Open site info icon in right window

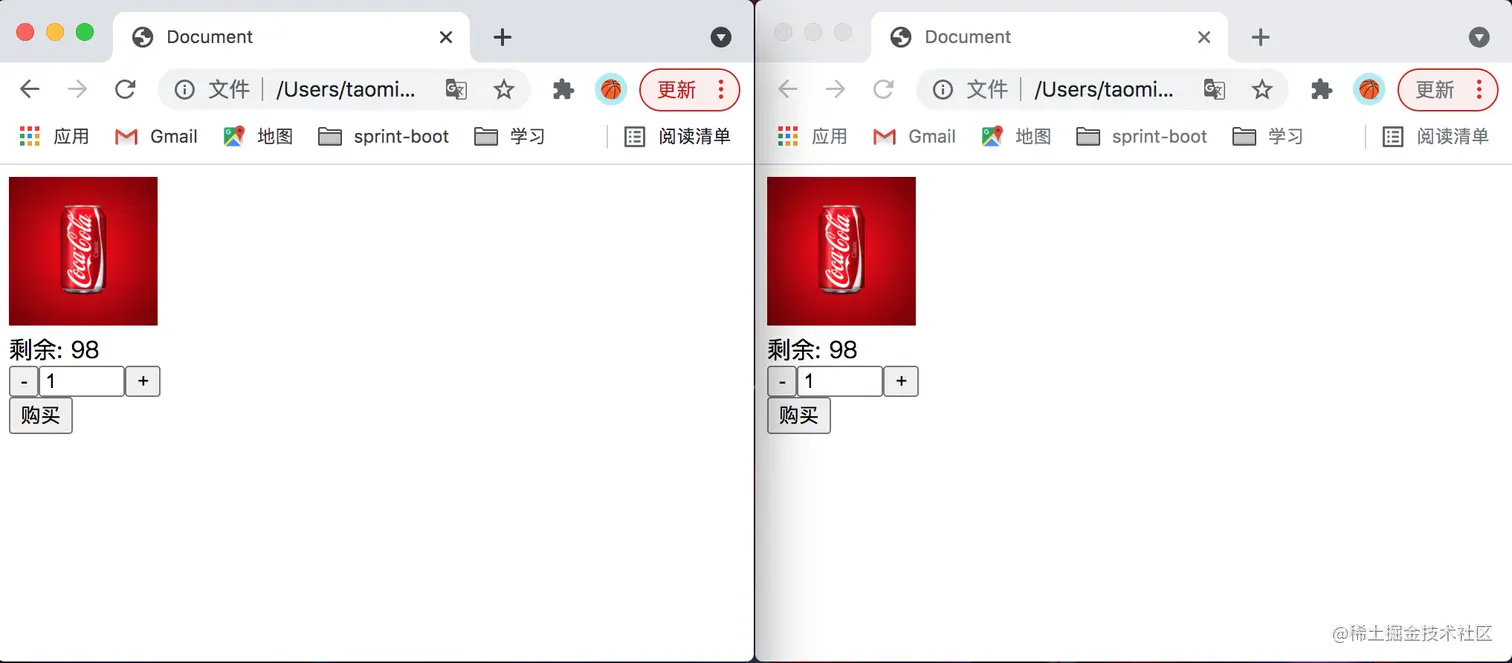(x=942, y=90)
